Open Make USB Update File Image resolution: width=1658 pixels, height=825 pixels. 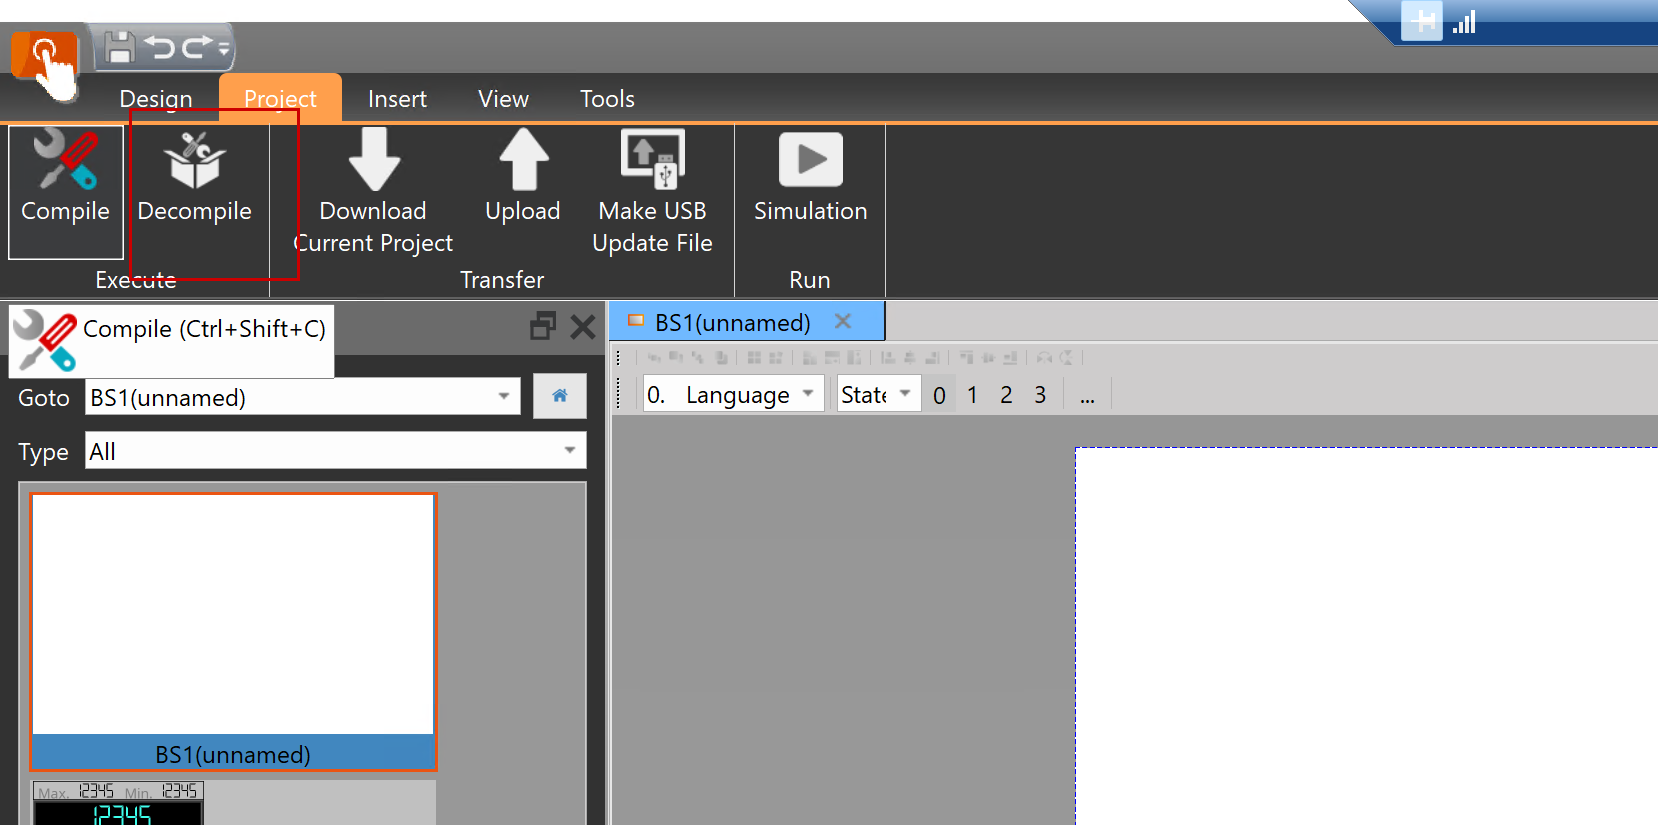click(652, 160)
